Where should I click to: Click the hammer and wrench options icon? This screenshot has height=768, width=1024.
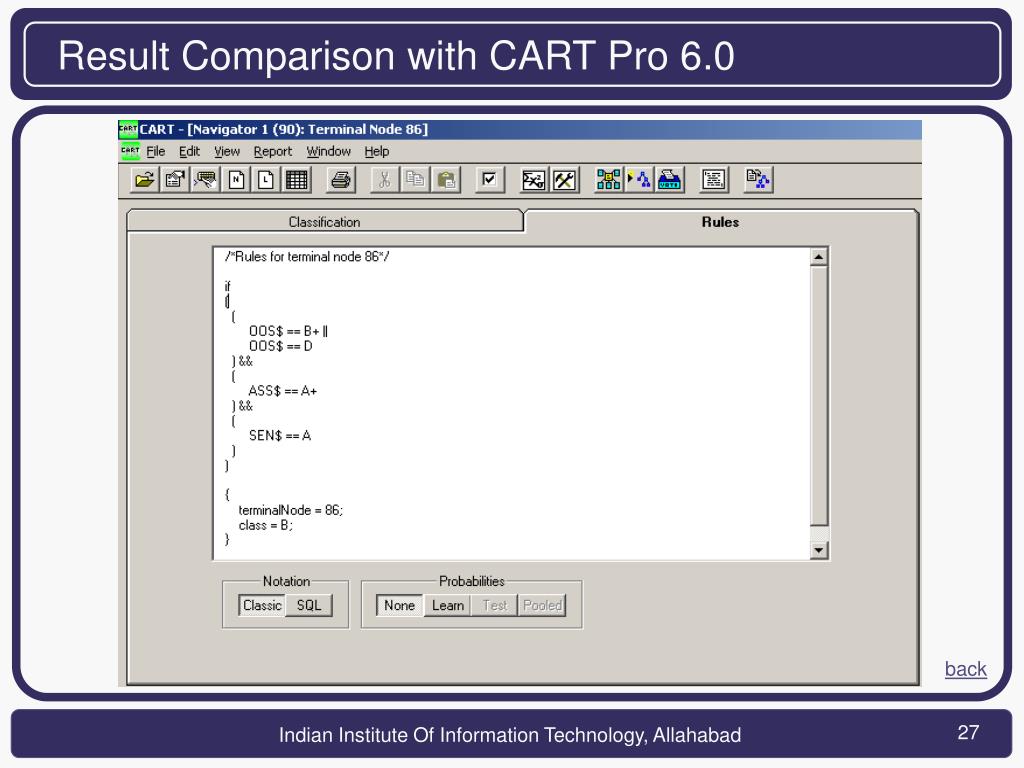pos(564,180)
